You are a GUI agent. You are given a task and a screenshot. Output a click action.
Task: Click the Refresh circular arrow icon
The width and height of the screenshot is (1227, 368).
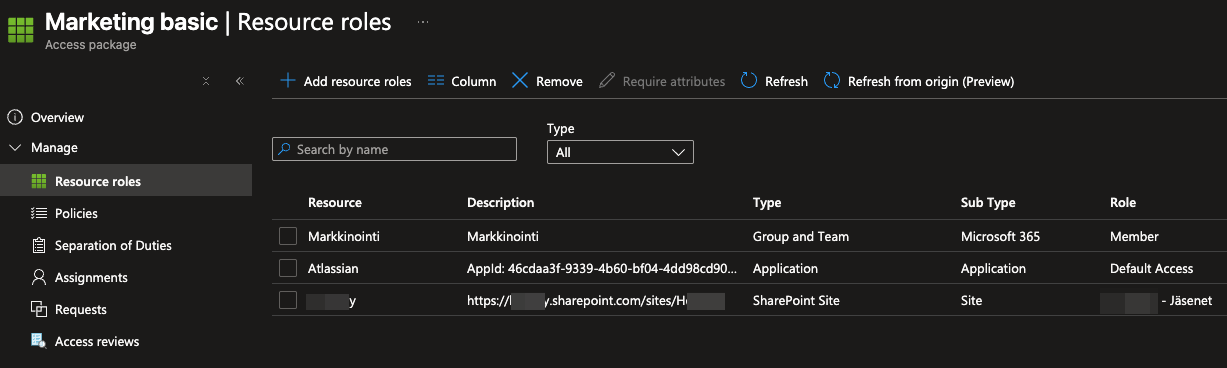click(x=749, y=81)
